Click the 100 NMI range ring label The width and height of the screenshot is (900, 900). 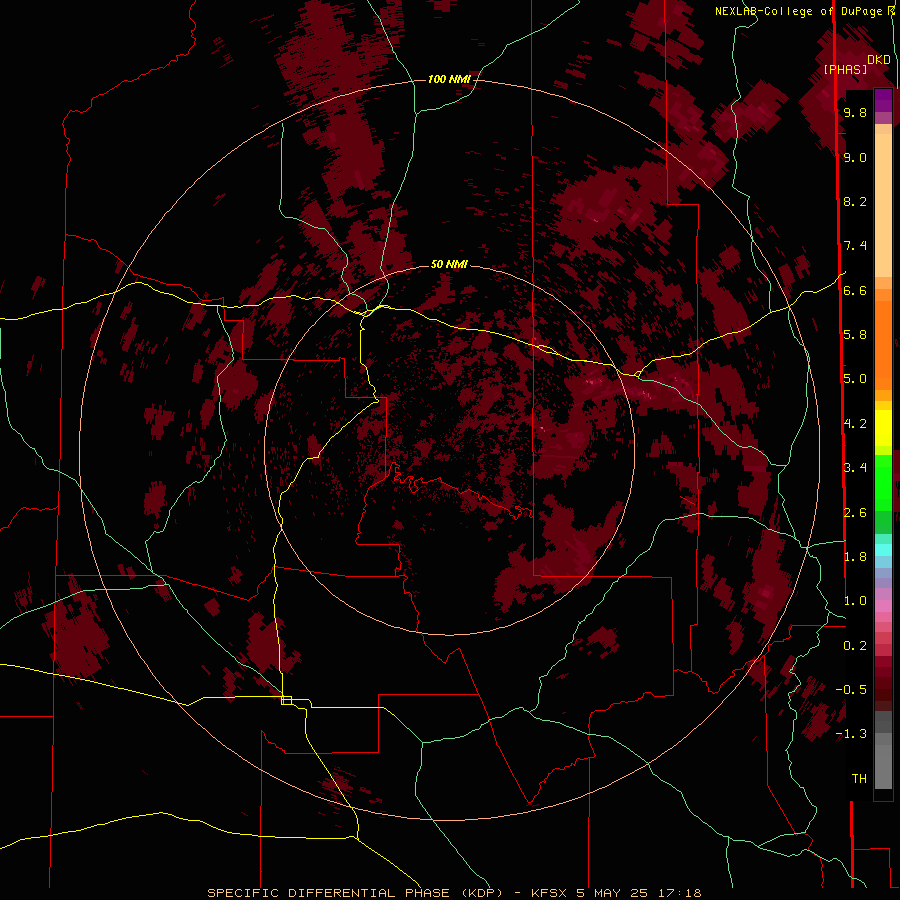pyautogui.click(x=449, y=79)
